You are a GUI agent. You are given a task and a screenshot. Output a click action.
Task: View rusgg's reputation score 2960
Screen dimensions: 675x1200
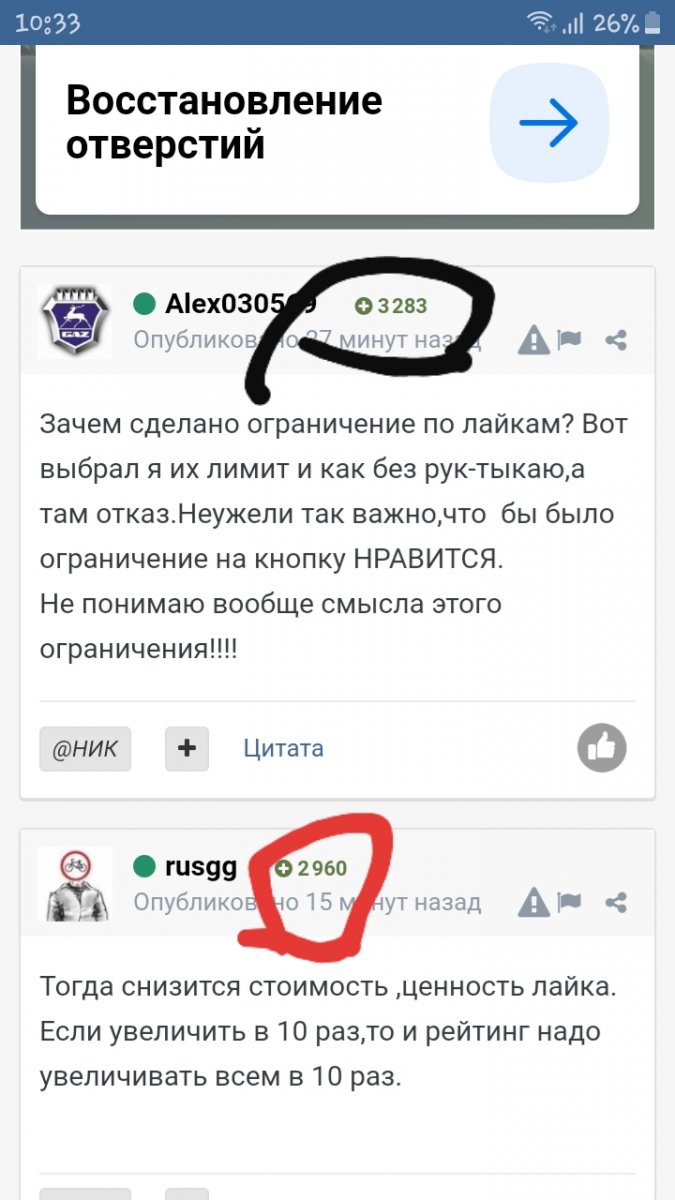pos(311,868)
